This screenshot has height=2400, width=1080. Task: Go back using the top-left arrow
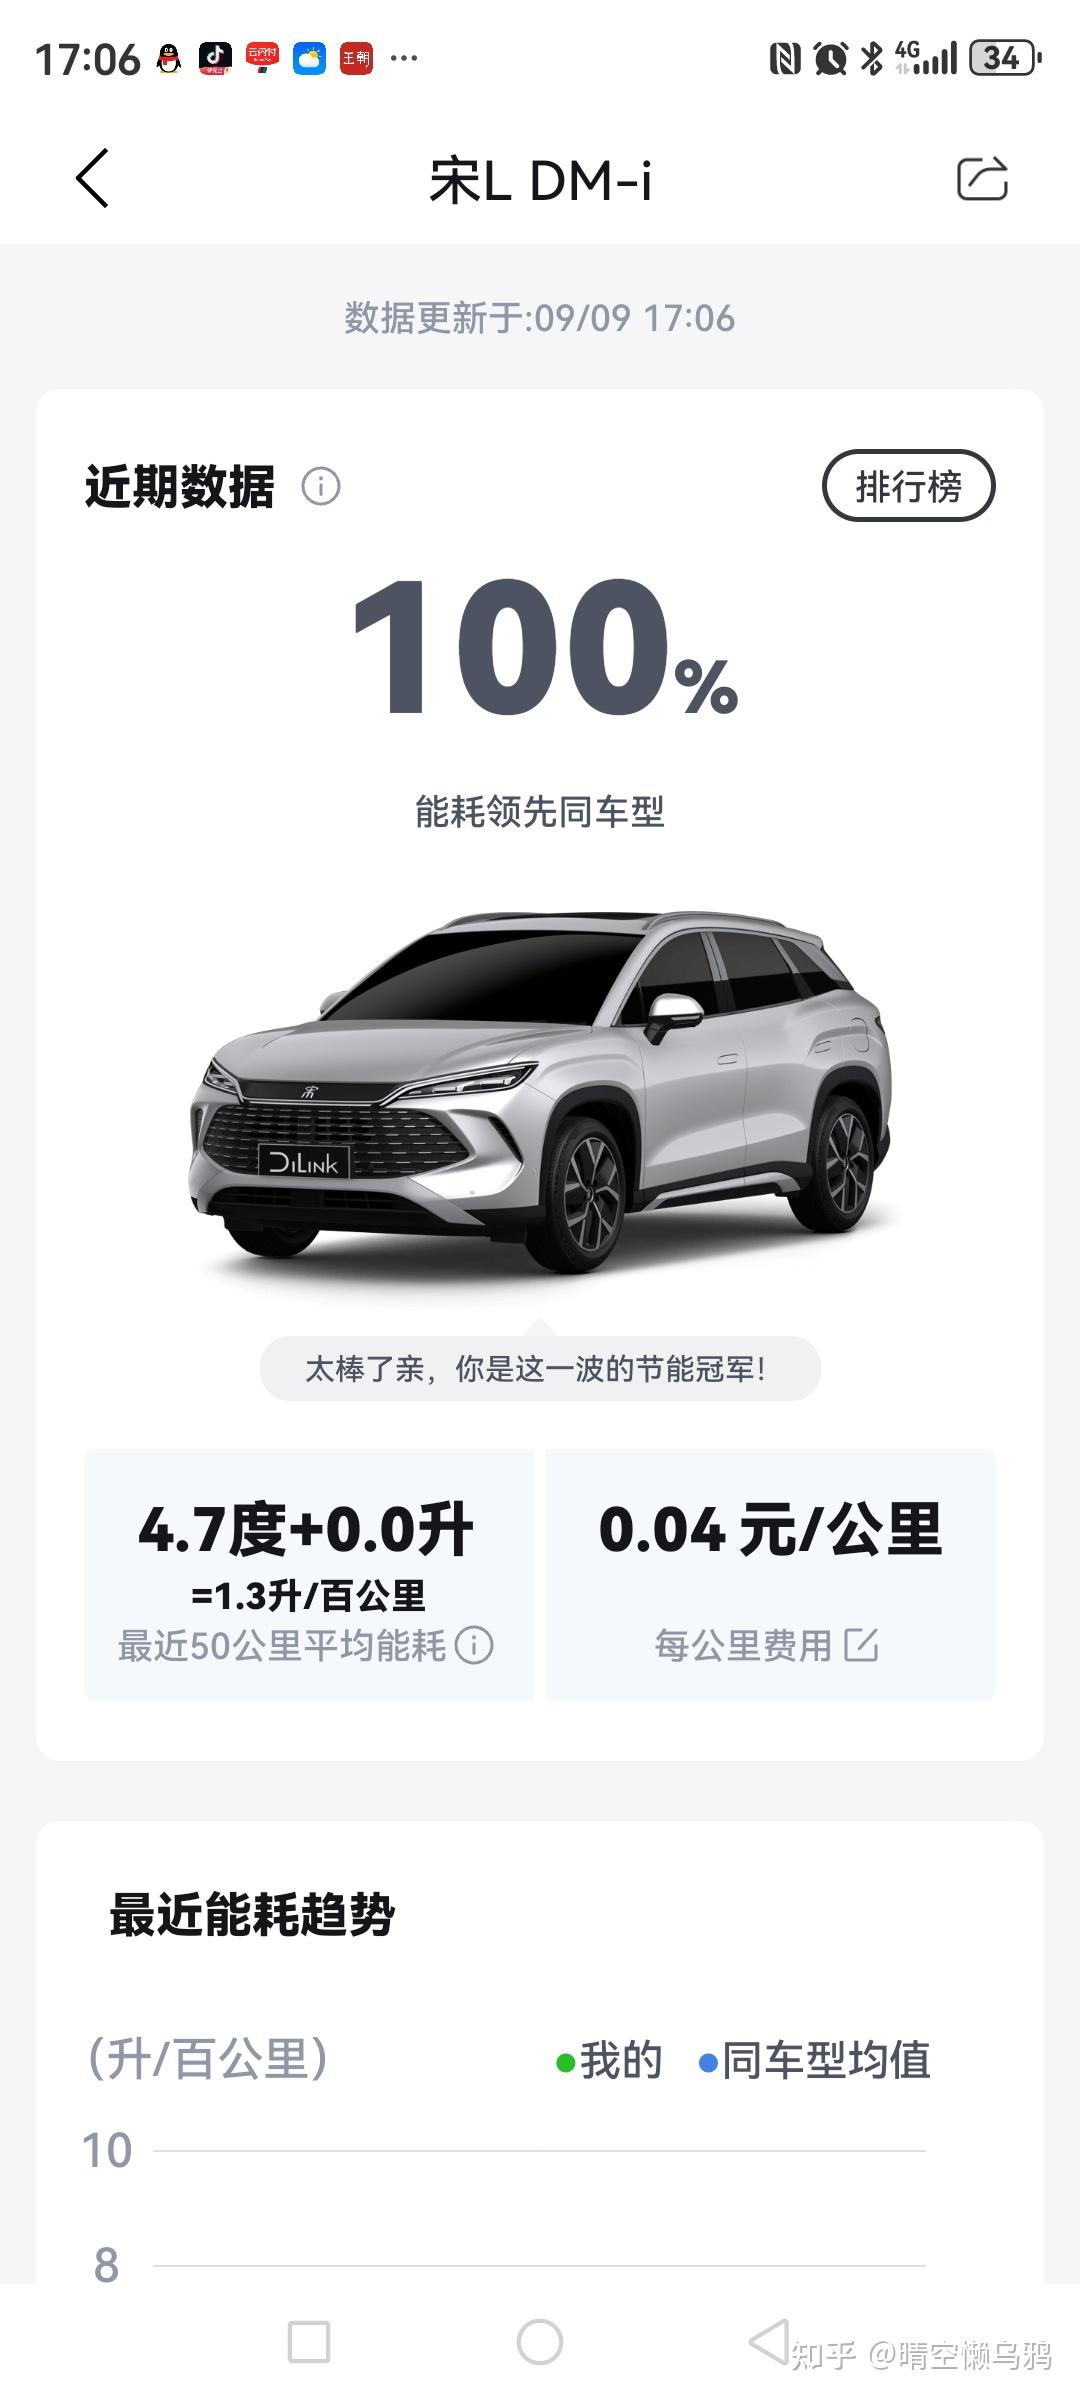[92, 179]
